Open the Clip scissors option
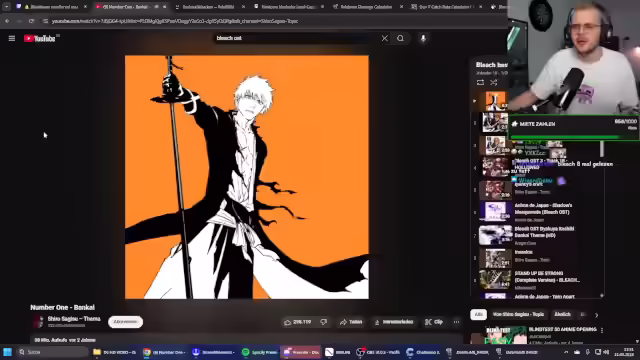640x360 pixels. click(434, 322)
